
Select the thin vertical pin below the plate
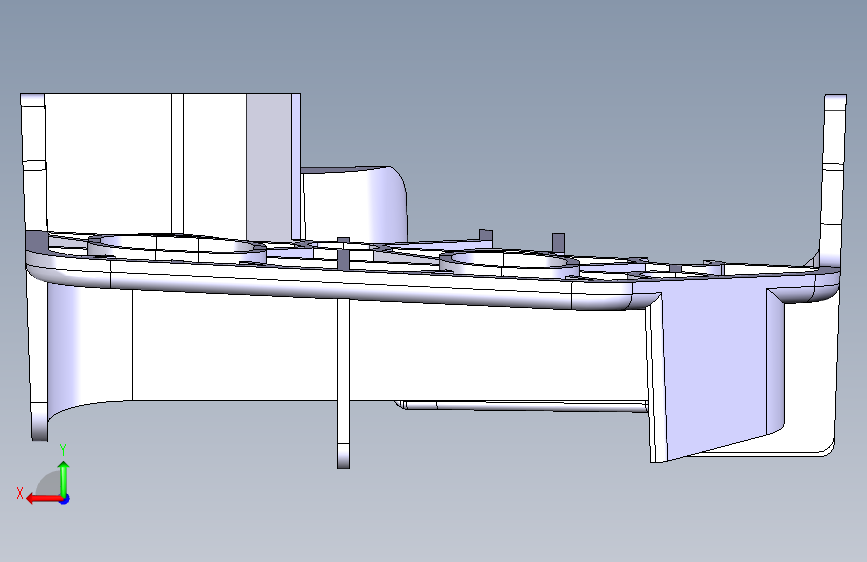343,384
